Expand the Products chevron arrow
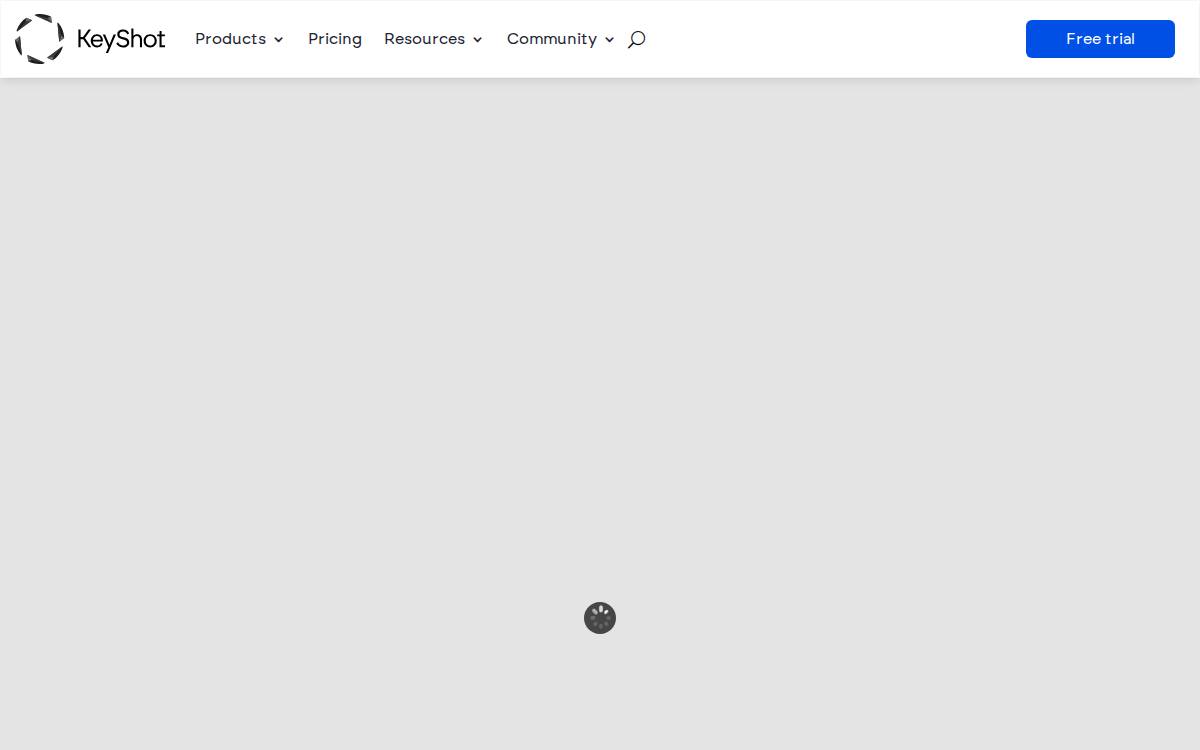Viewport: 1200px width, 750px height. click(278, 40)
